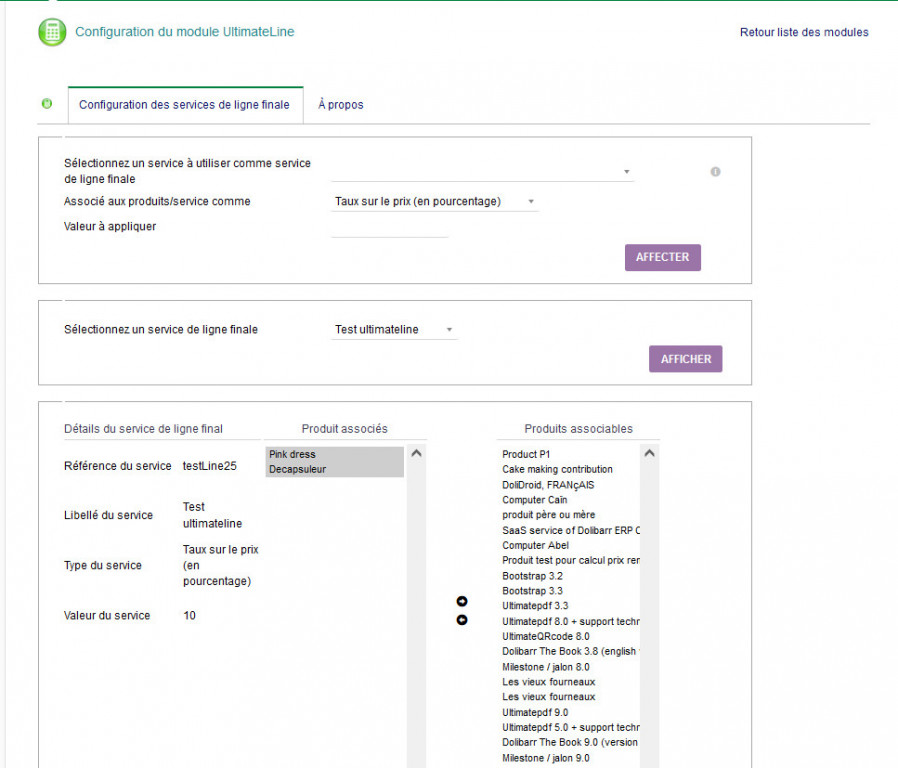
Task: Select 'Decapsuleur' in associated products list
Action: click(334, 469)
